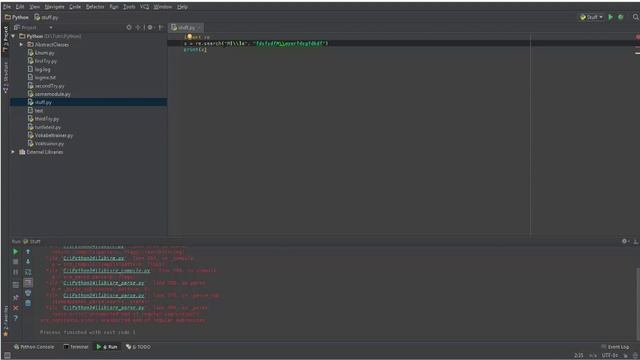The height and width of the screenshot is (360, 640).
Task: Close the stuff.py editor tab
Action: pyautogui.click(x=199, y=27)
